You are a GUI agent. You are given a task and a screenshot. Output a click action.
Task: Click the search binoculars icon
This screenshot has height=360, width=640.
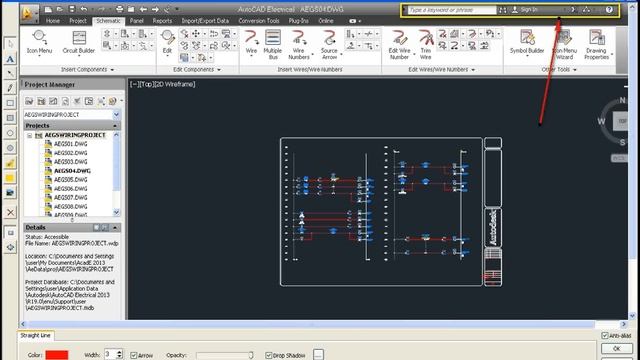click(503, 10)
